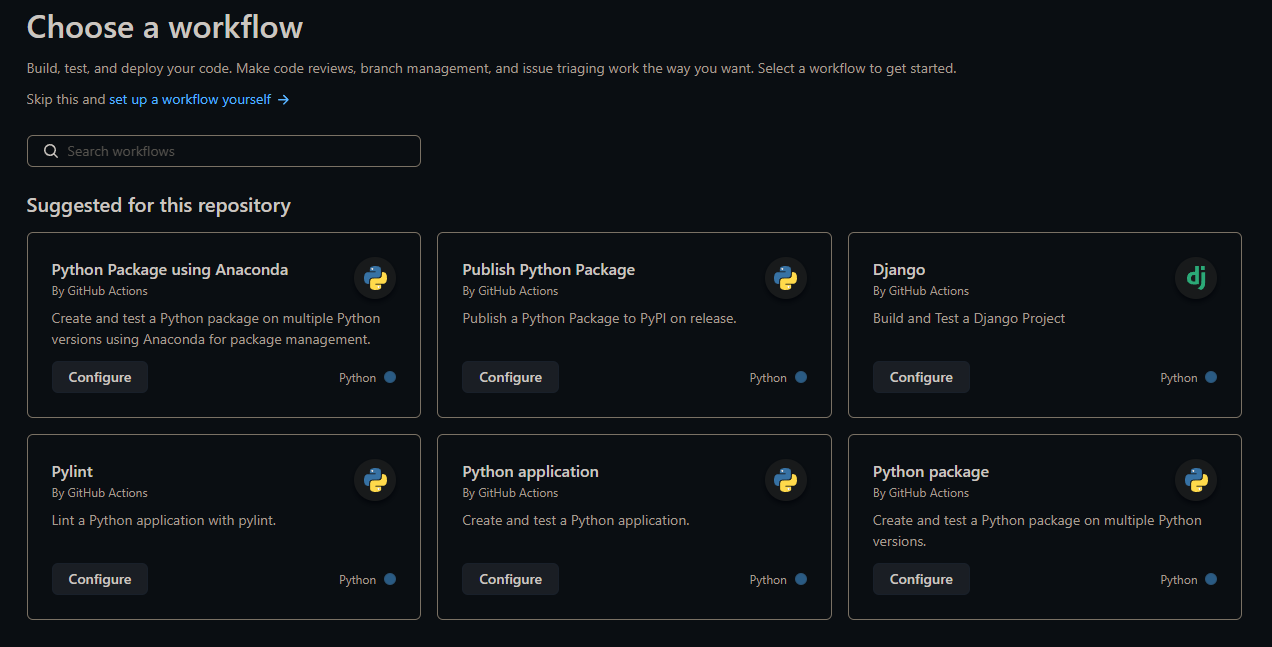Click the 'Choose a workflow' heading

click(165, 27)
